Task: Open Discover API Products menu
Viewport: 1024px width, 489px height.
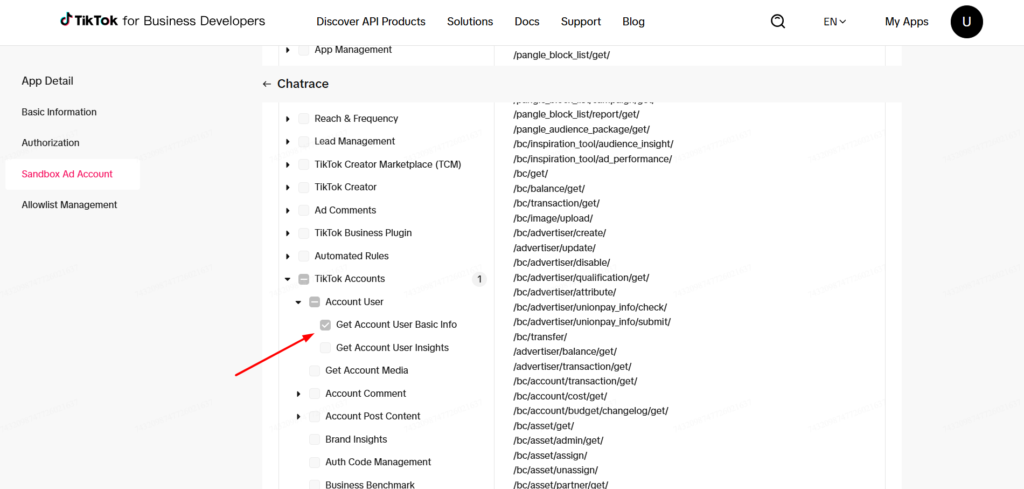Action: pos(370,21)
